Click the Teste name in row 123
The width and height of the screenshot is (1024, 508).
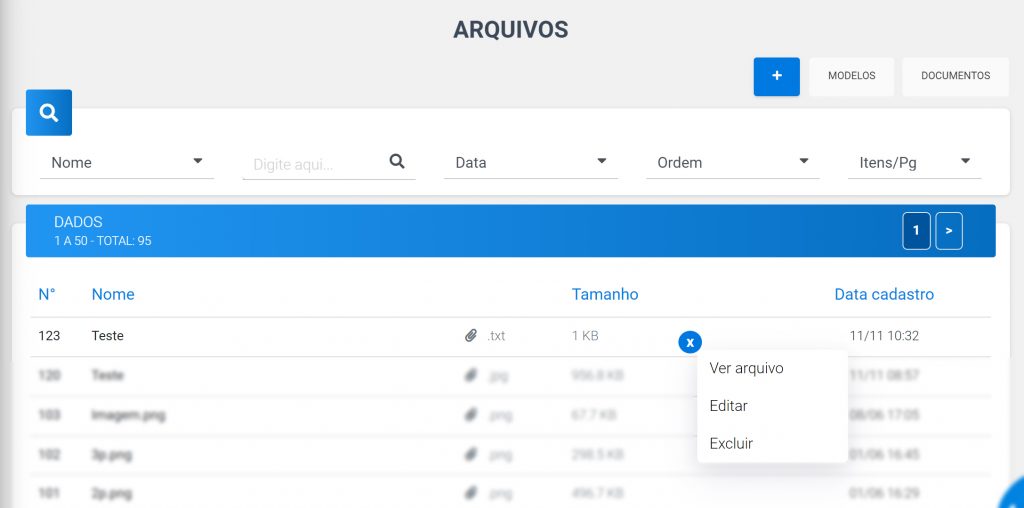(107, 336)
